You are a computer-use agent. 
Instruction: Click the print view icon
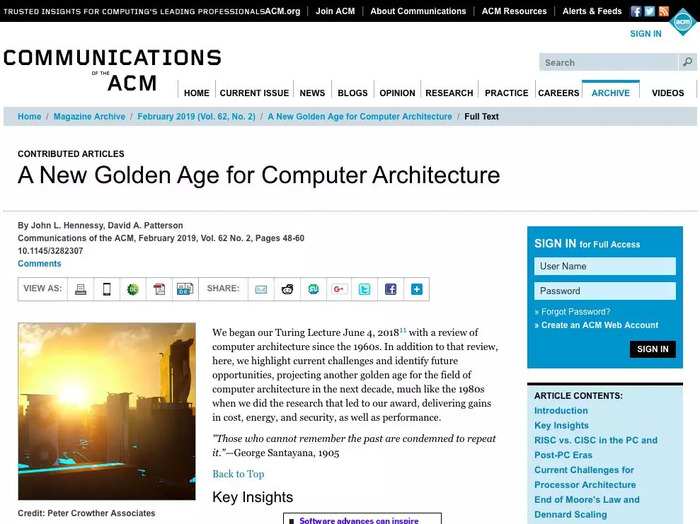click(x=81, y=289)
